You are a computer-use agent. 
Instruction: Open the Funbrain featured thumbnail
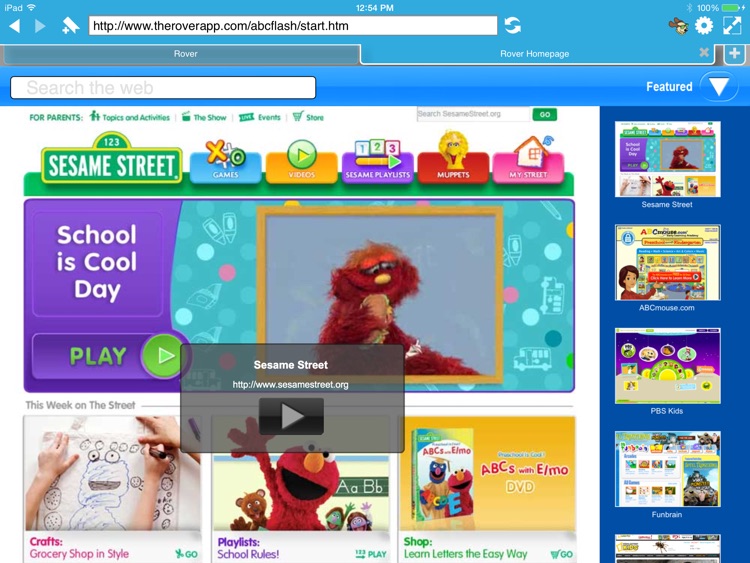[x=667, y=469]
